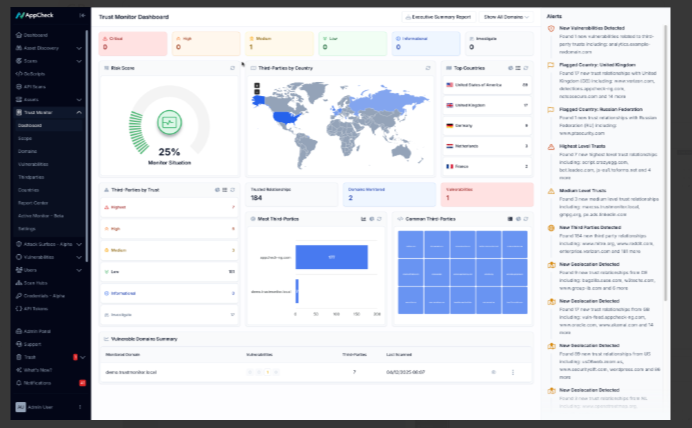Click the three-dot menu in the demo.trustmonitor.local row

tap(513, 372)
